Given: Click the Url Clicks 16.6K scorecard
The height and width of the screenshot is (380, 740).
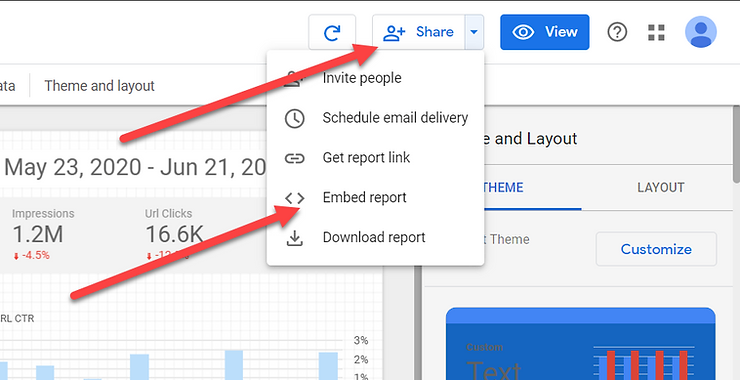Looking at the screenshot, I should coord(175,234).
